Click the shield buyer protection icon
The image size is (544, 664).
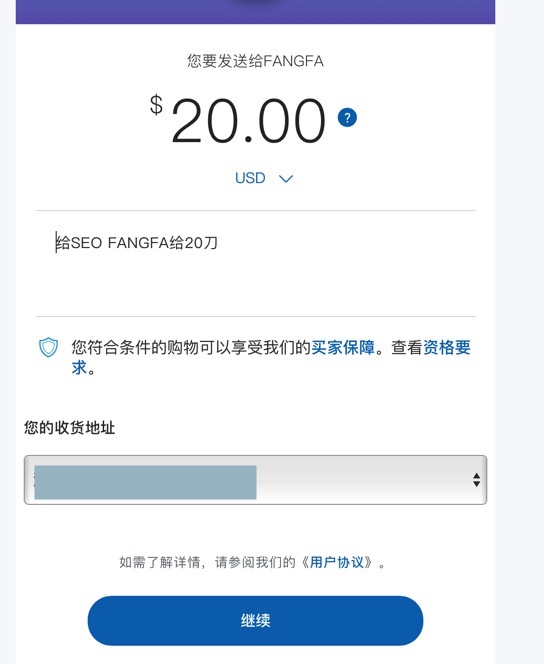point(48,347)
